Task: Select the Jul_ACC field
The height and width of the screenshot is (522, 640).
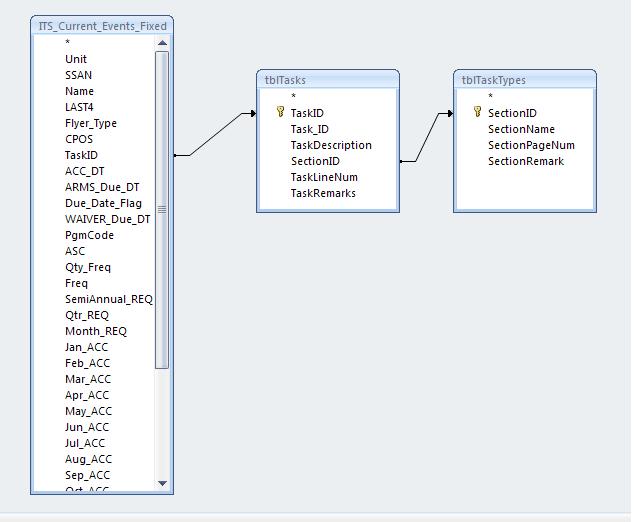Action: pyautogui.click(x=85, y=443)
